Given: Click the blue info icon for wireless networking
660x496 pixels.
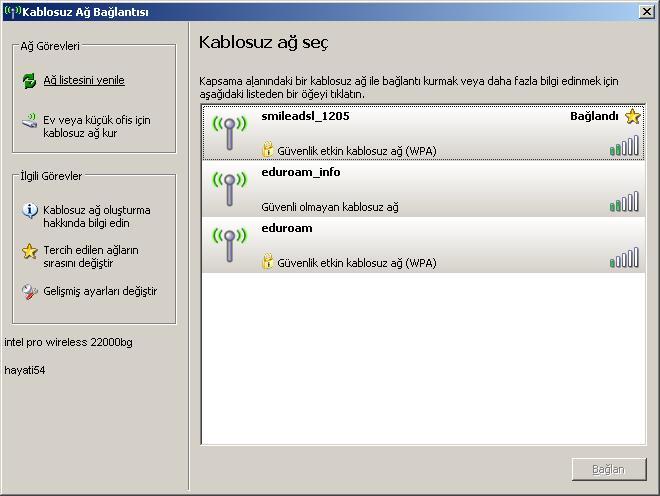Looking at the screenshot, I should click(x=29, y=210).
